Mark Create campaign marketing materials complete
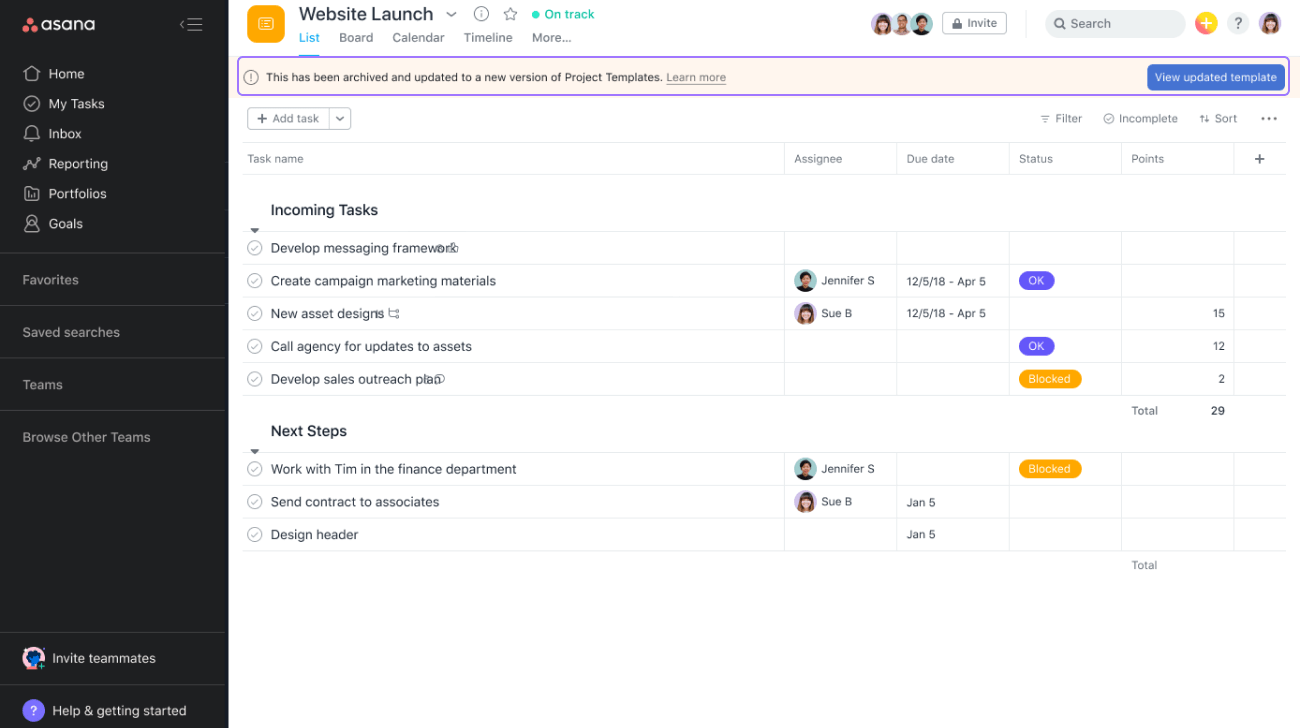Screen dimensions: 1300x728 click(x=255, y=281)
